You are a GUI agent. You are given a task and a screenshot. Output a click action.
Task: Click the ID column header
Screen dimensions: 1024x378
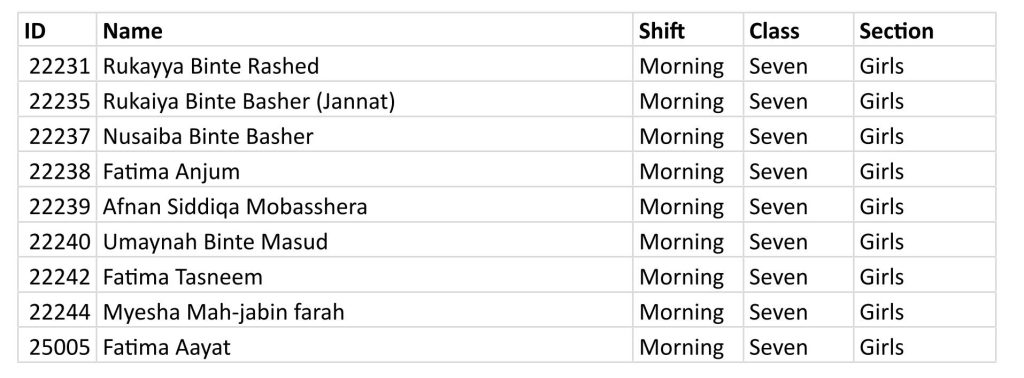57,30
